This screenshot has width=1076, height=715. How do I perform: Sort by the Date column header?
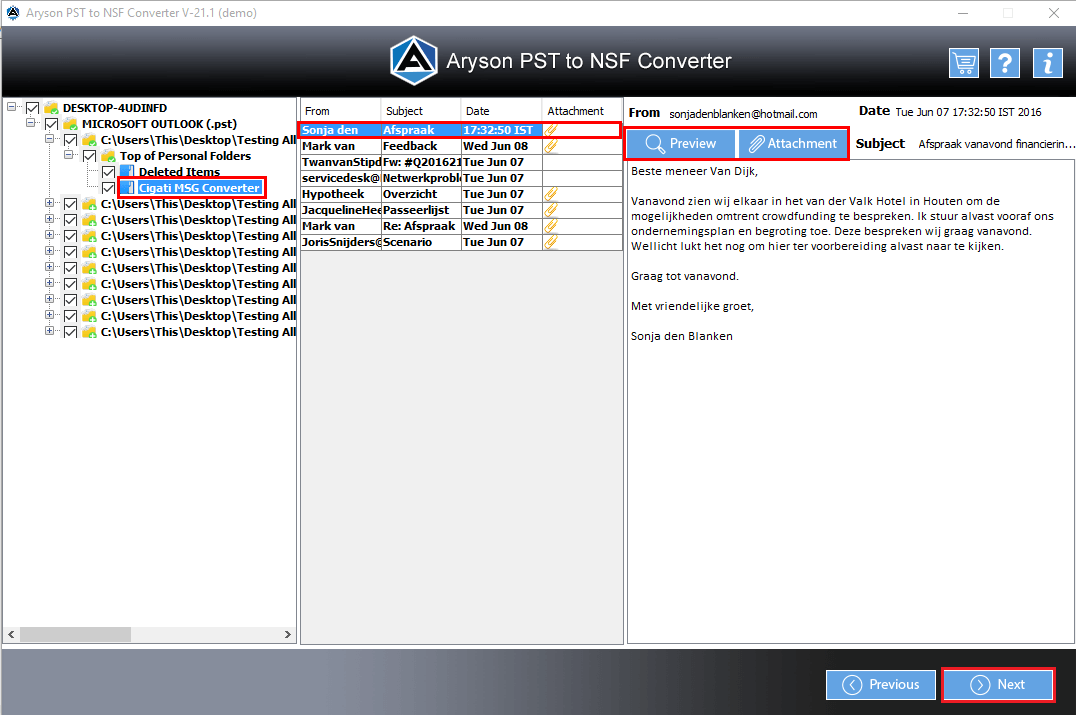coord(501,110)
